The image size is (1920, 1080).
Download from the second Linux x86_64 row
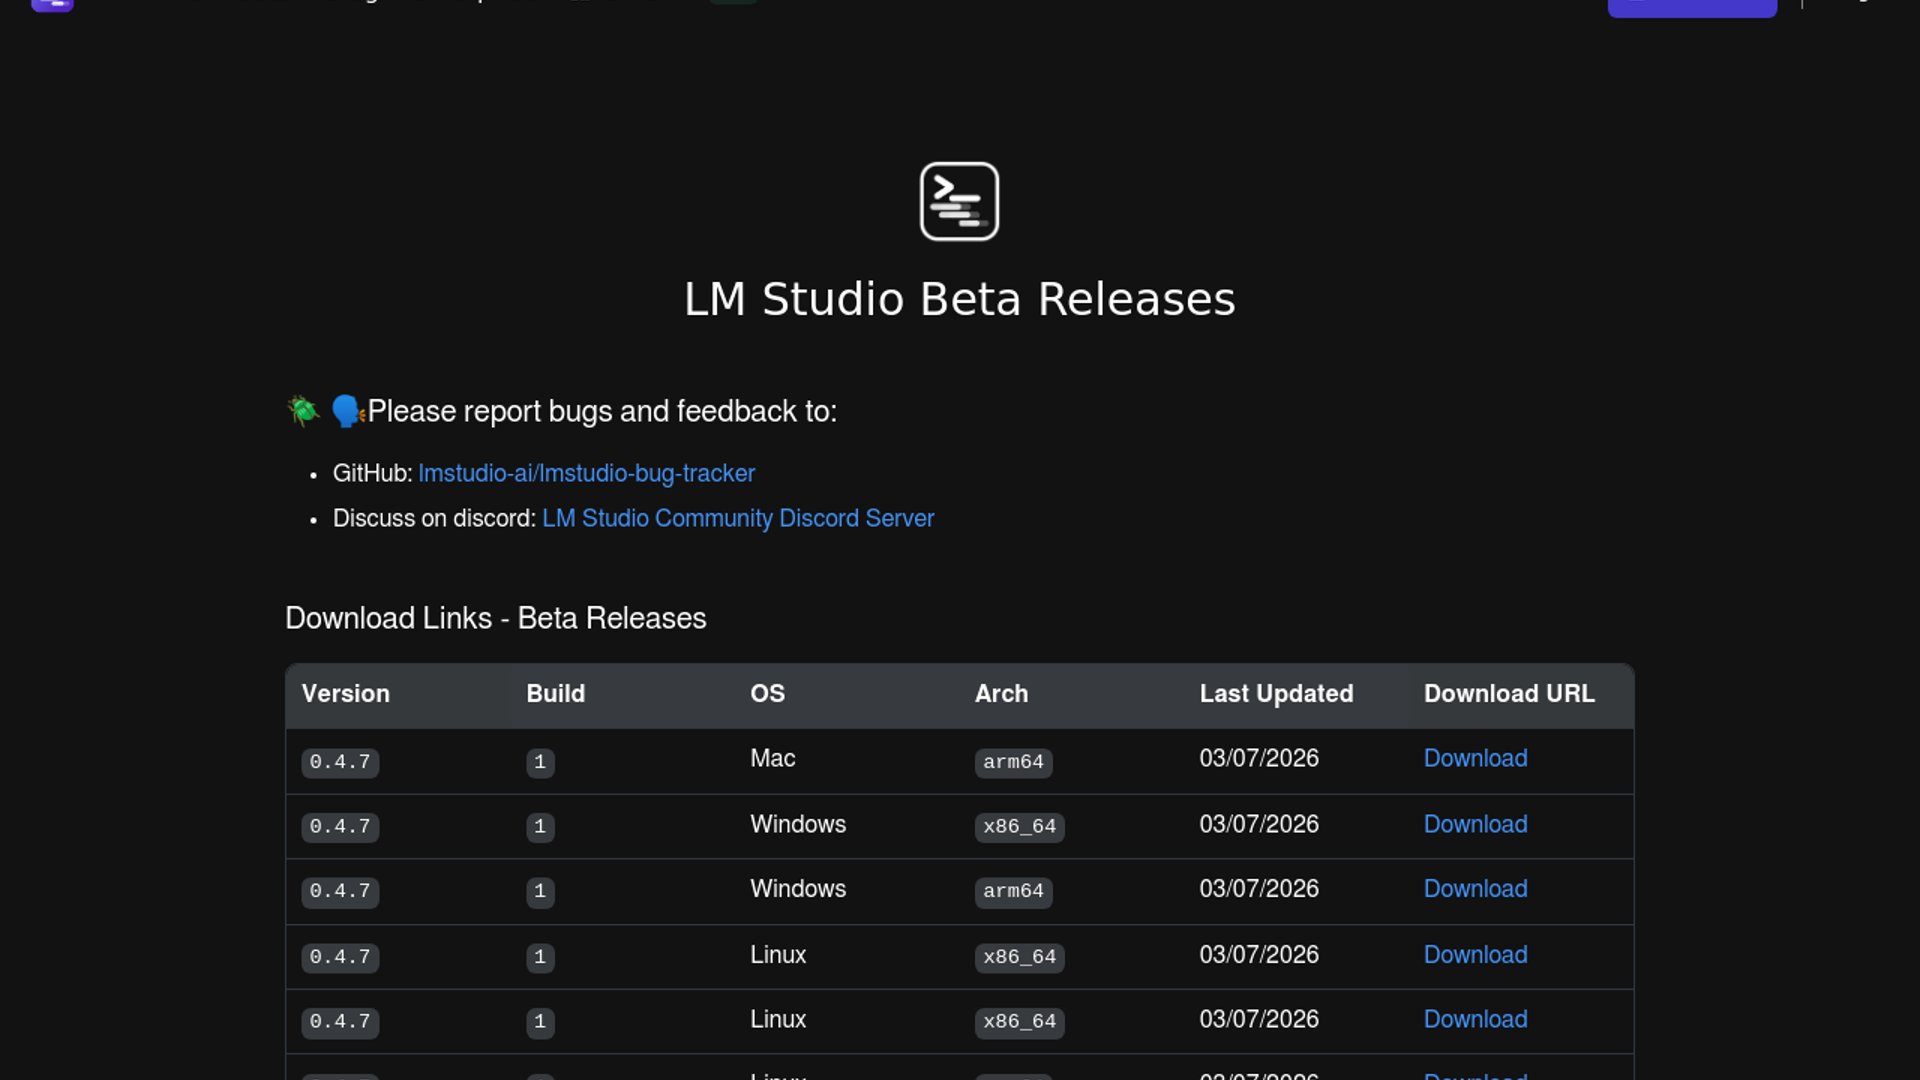[x=1475, y=1019]
